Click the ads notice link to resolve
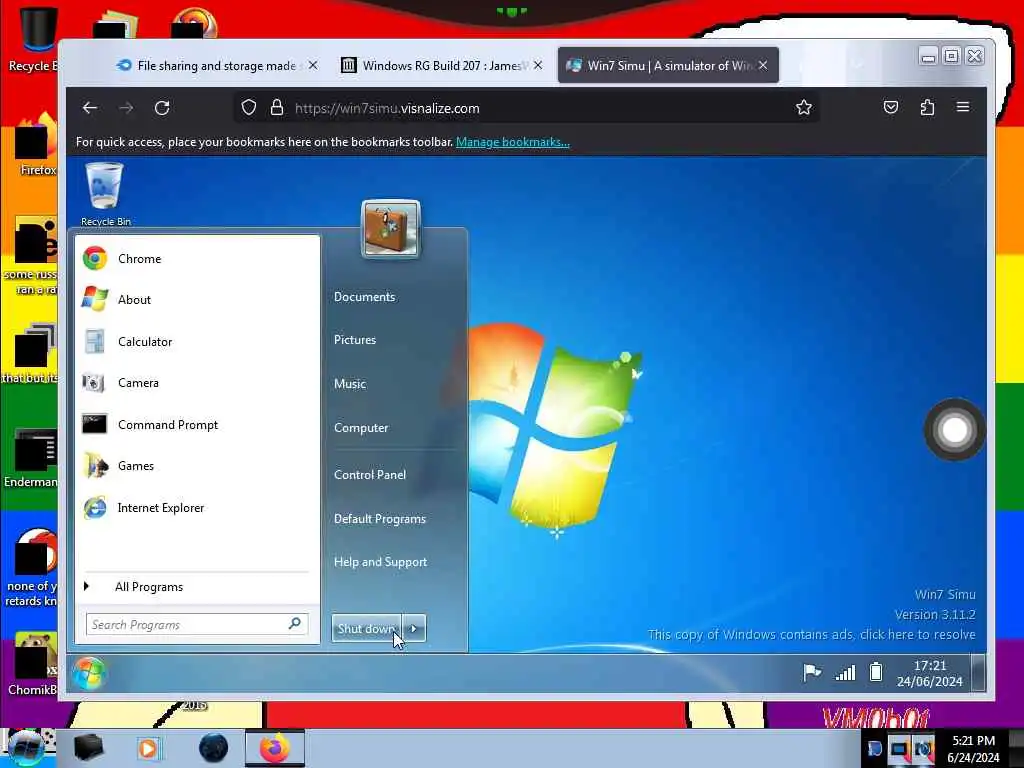 [x=812, y=634]
